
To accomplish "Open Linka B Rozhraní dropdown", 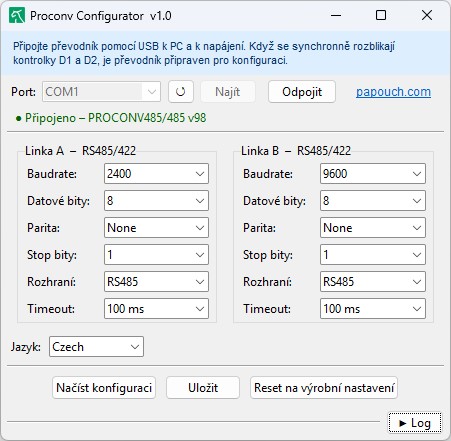I will [373, 282].
